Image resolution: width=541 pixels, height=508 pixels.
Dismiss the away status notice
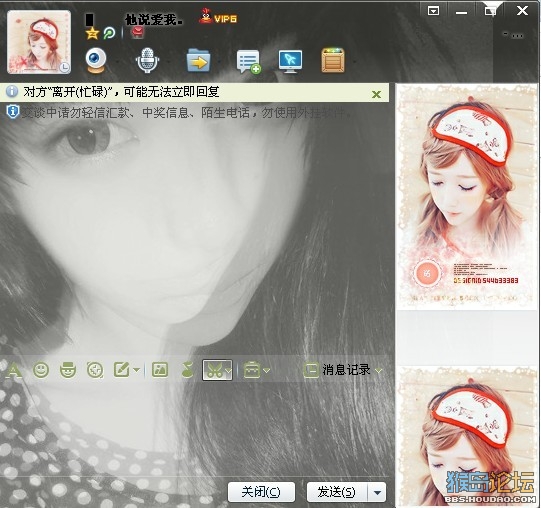[376, 94]
